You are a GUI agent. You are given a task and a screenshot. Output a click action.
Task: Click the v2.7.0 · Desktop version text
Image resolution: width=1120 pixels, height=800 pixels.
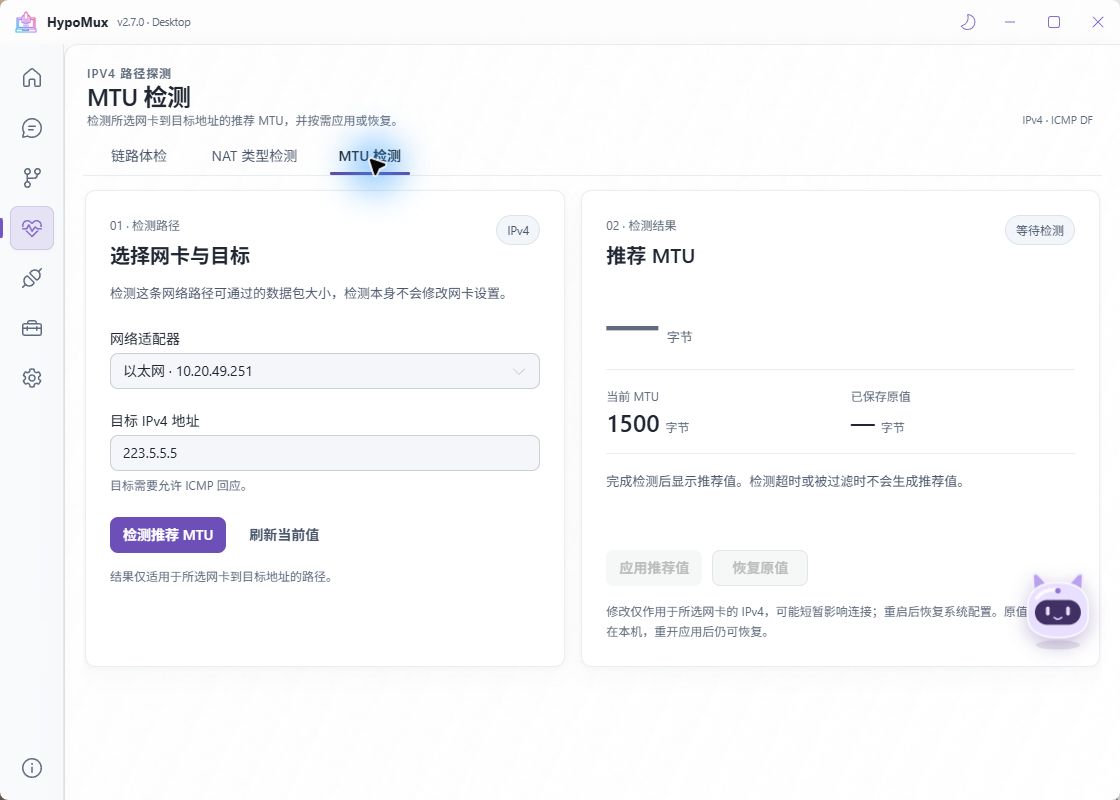[154, 22]
